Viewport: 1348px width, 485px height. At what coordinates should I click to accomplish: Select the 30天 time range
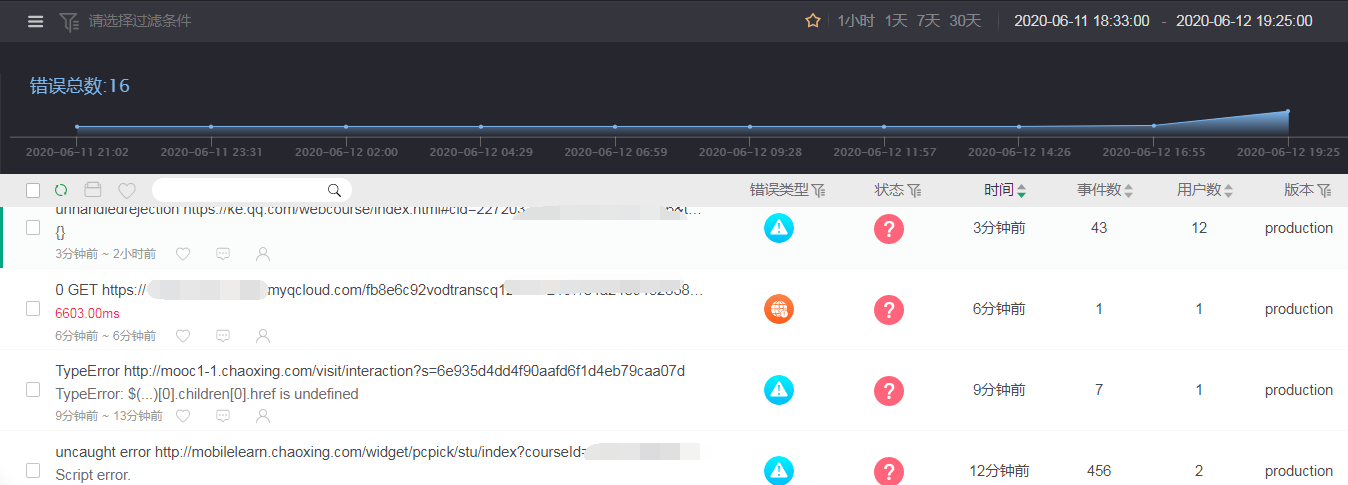coord(965,21)
